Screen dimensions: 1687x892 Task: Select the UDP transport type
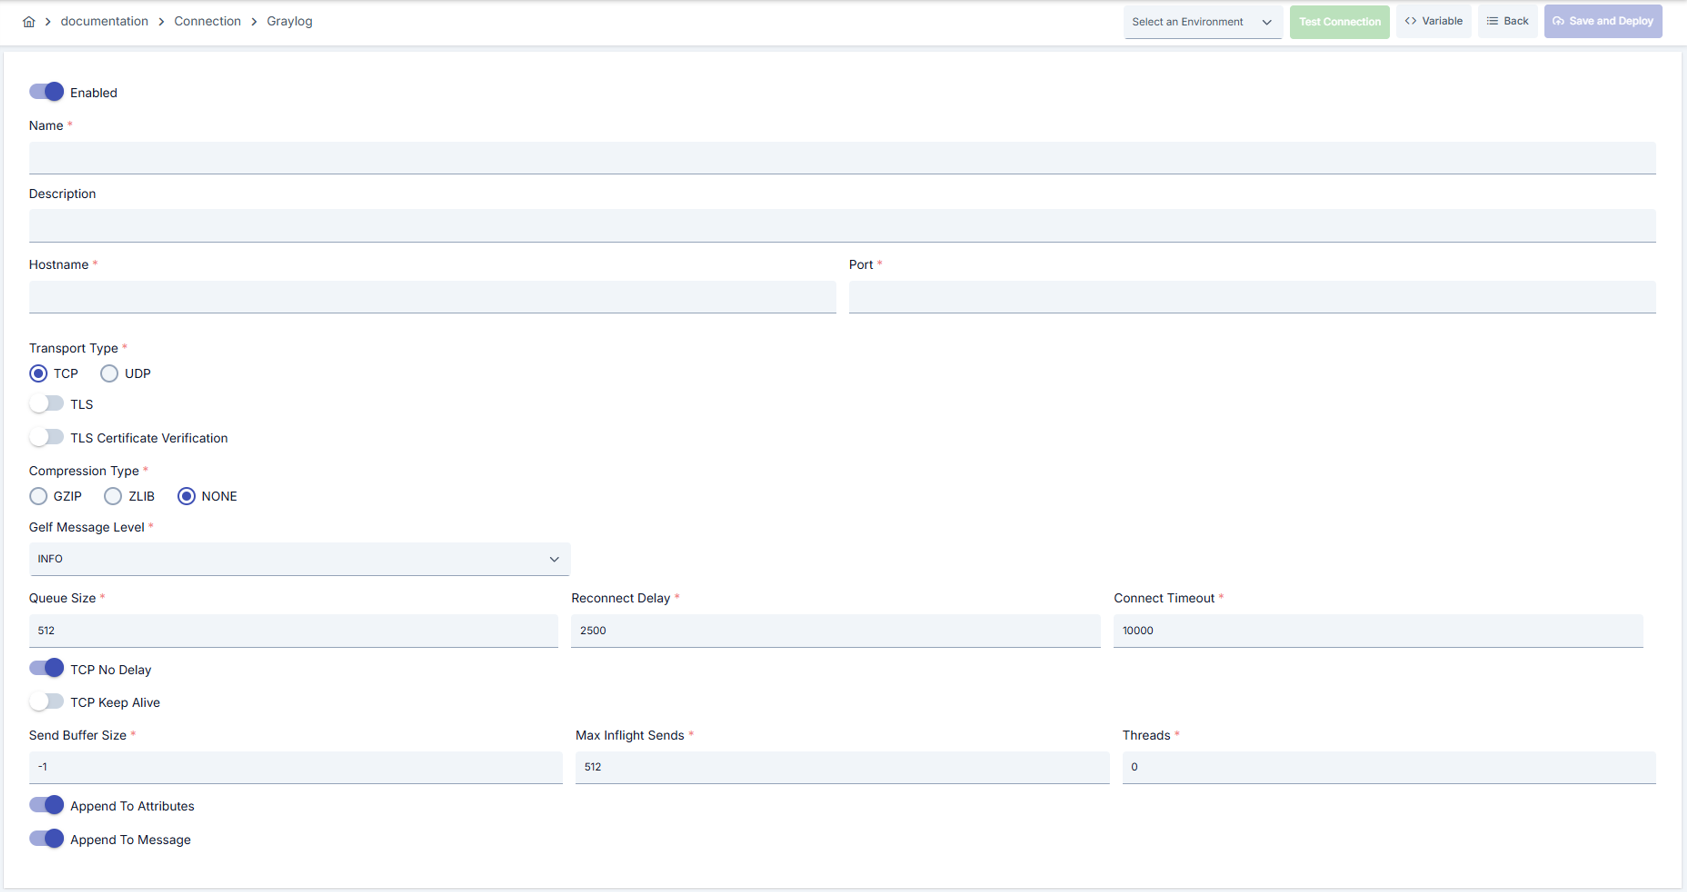coord(109,373)
